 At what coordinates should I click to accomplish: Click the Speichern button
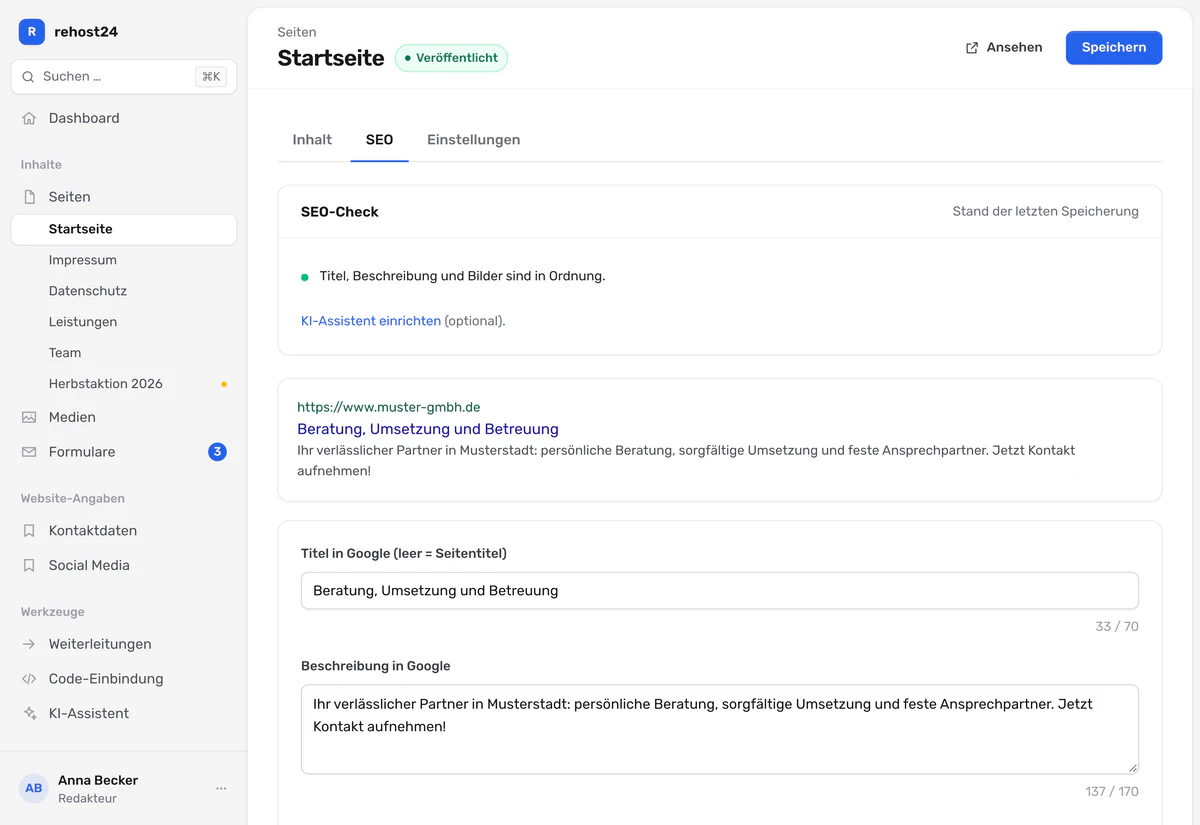tap(1114, 48)
